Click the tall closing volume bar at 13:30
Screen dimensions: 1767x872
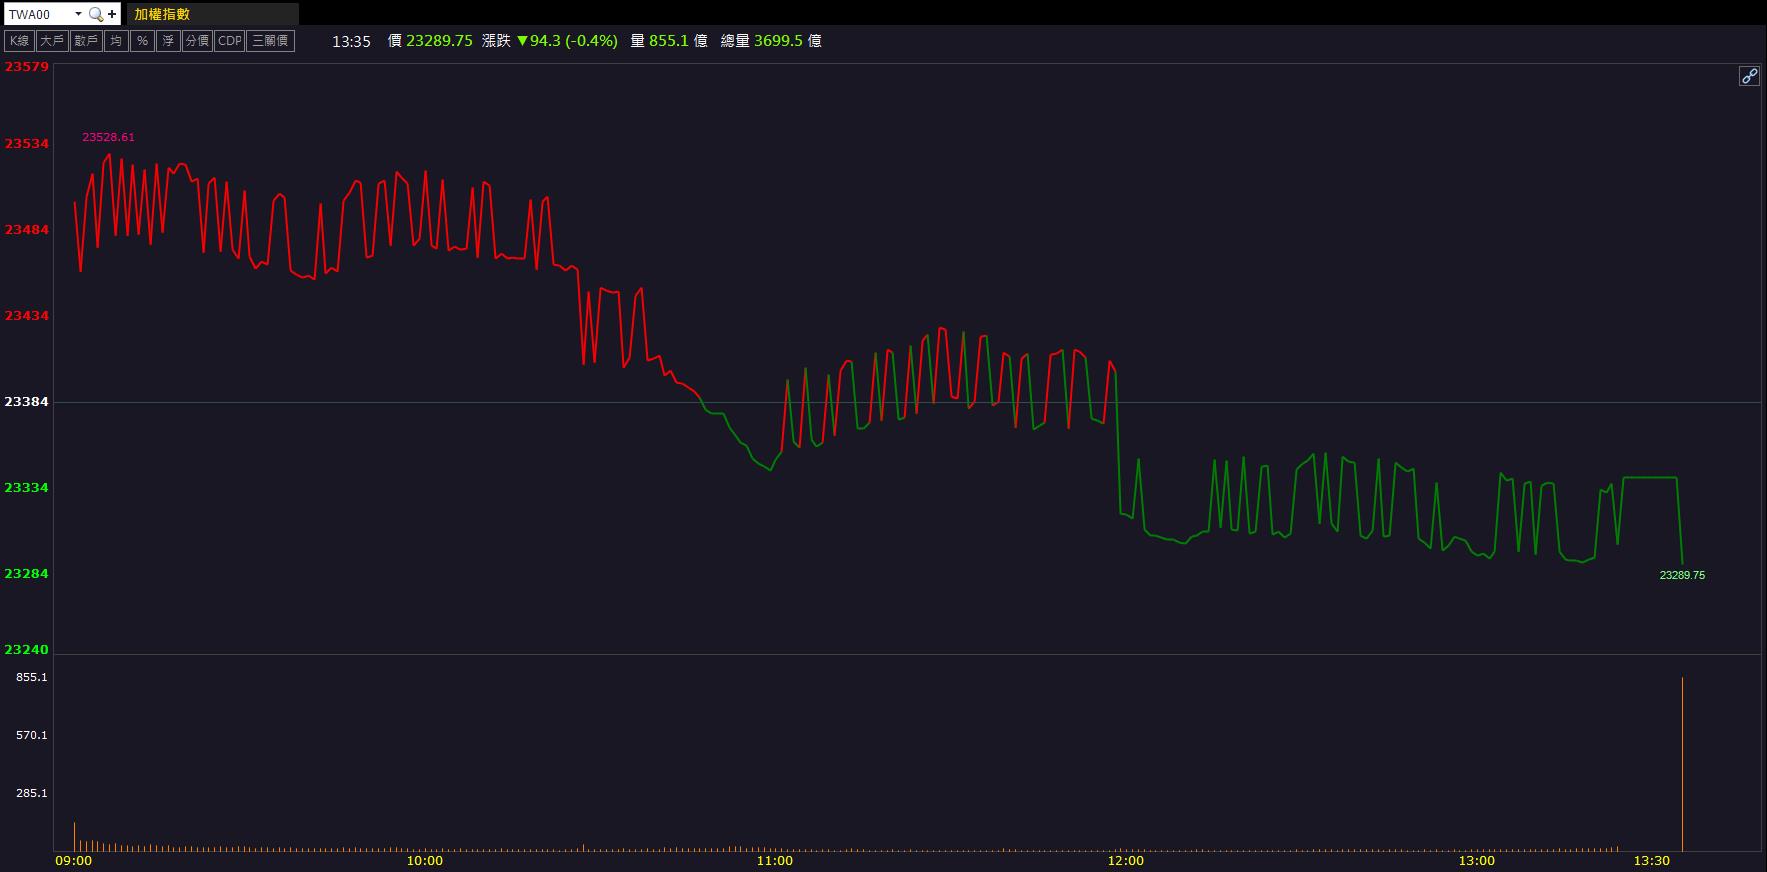pyautogui.click(x=1682, y=764)
